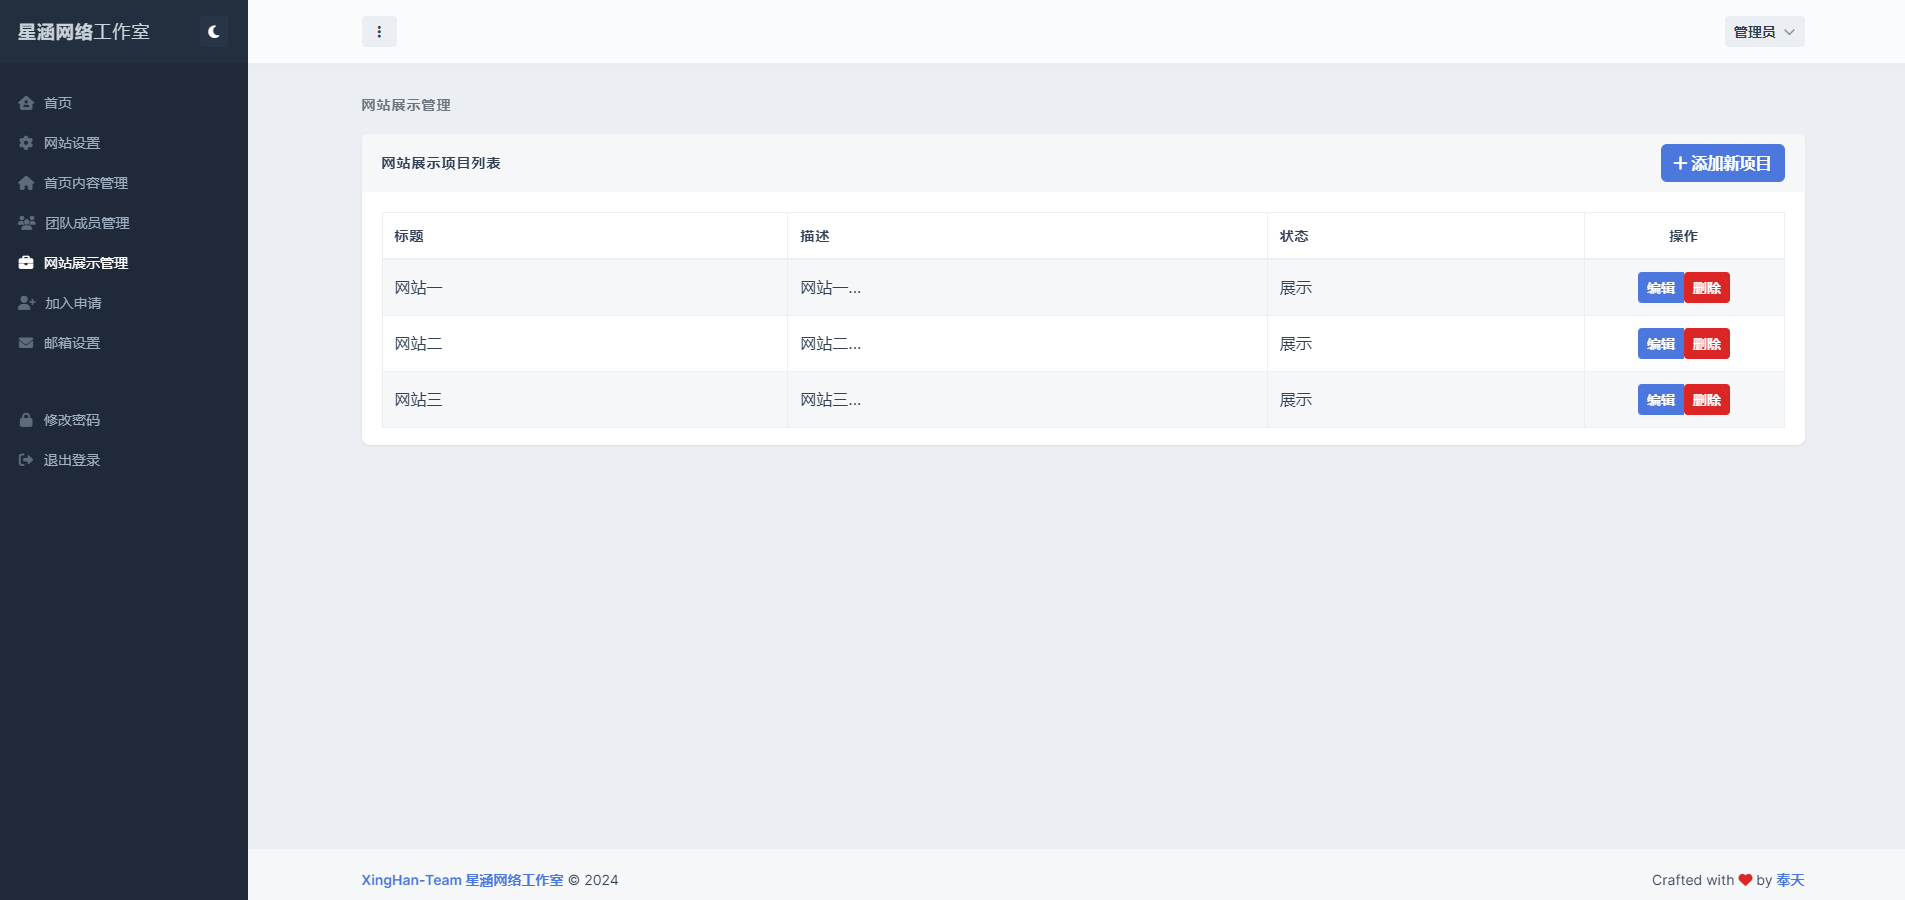
Task: Click the gear icon for 网站设置
Action: 26,143
